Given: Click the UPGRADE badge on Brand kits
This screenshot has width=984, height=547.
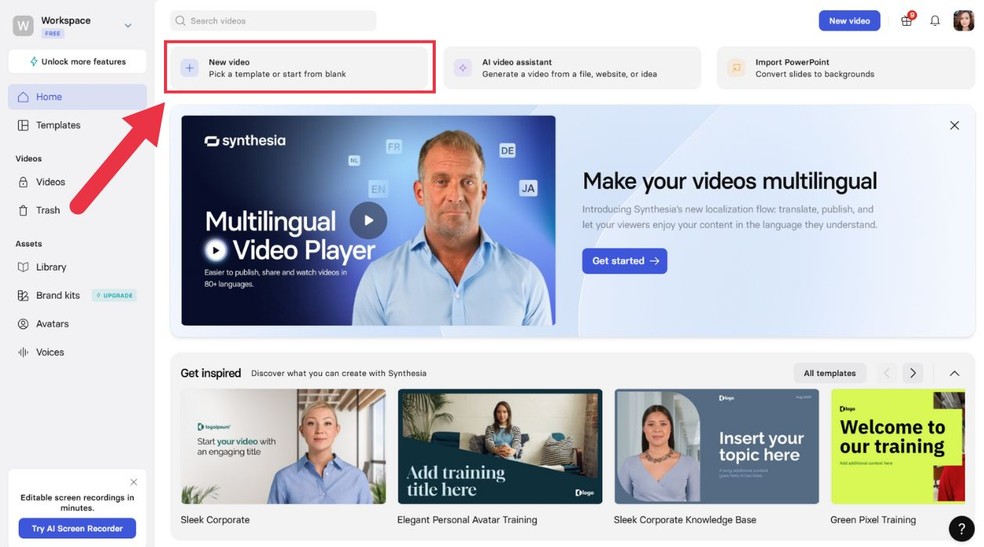Looking at the screenshot, I should (x=114, y=295).
